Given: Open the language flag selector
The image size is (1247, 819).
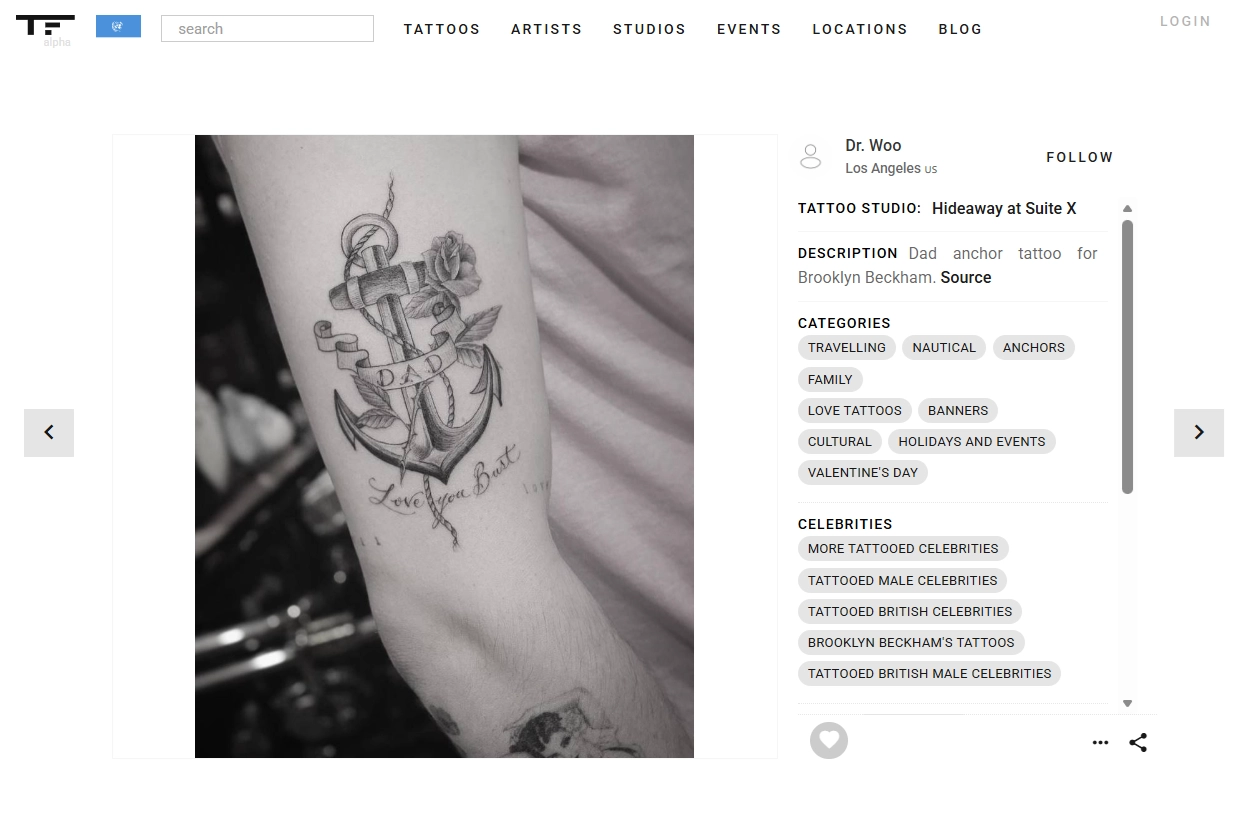Looking at the screenshot, I should tap(118, 27).
